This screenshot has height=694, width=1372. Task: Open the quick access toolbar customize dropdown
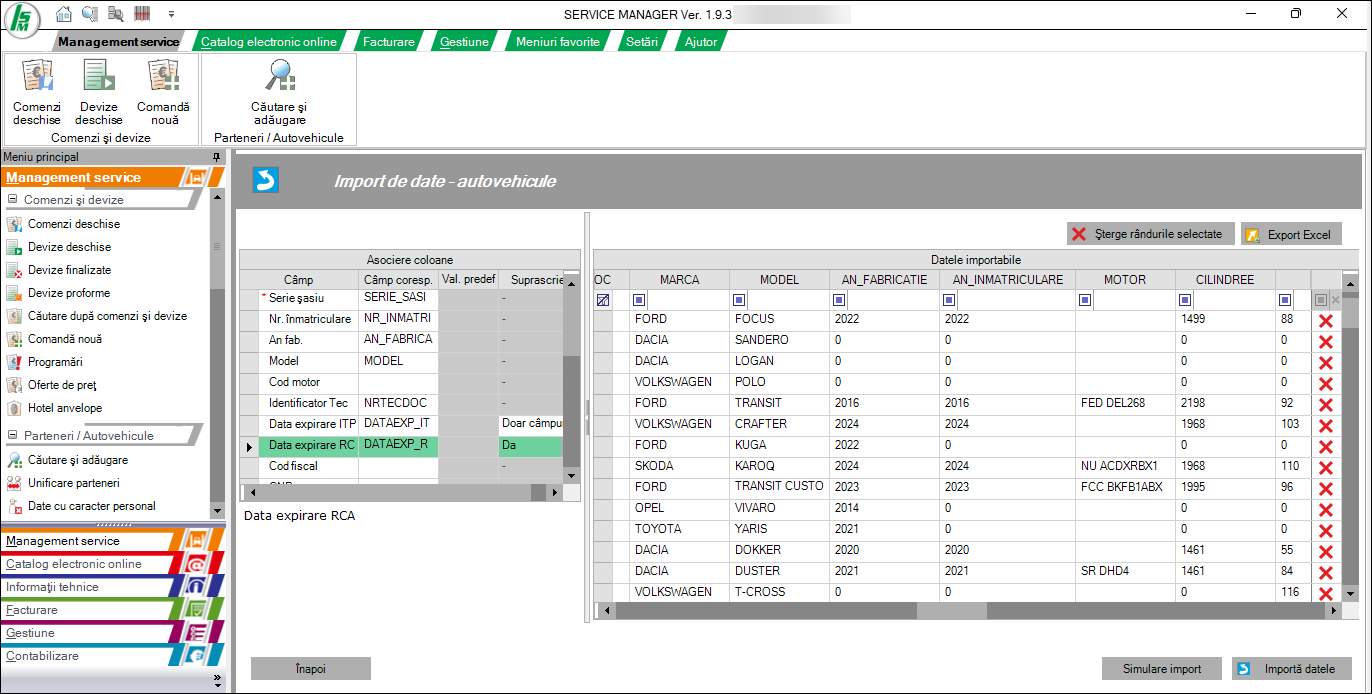click(x=171, y=14)
